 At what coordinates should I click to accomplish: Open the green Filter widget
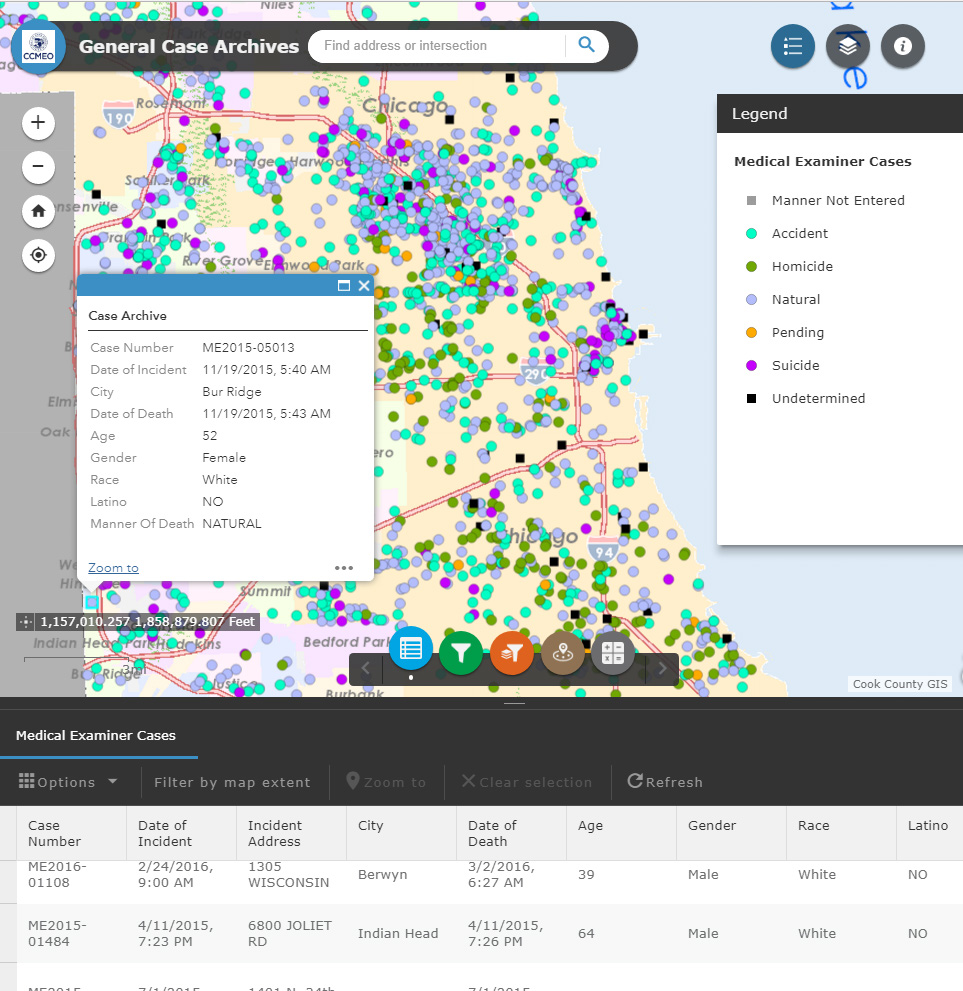(x=460, y=653)
